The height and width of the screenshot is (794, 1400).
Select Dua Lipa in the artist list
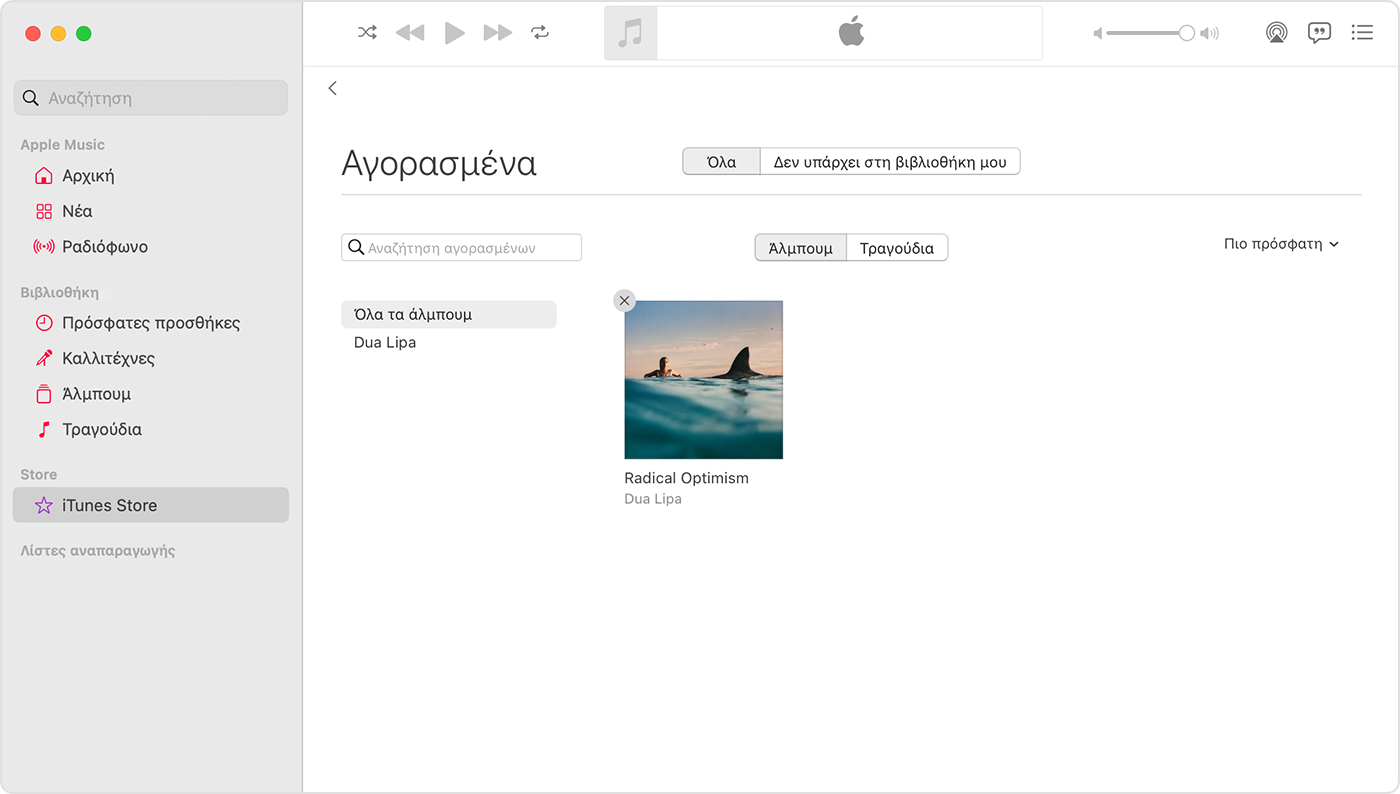pos(386,342)
